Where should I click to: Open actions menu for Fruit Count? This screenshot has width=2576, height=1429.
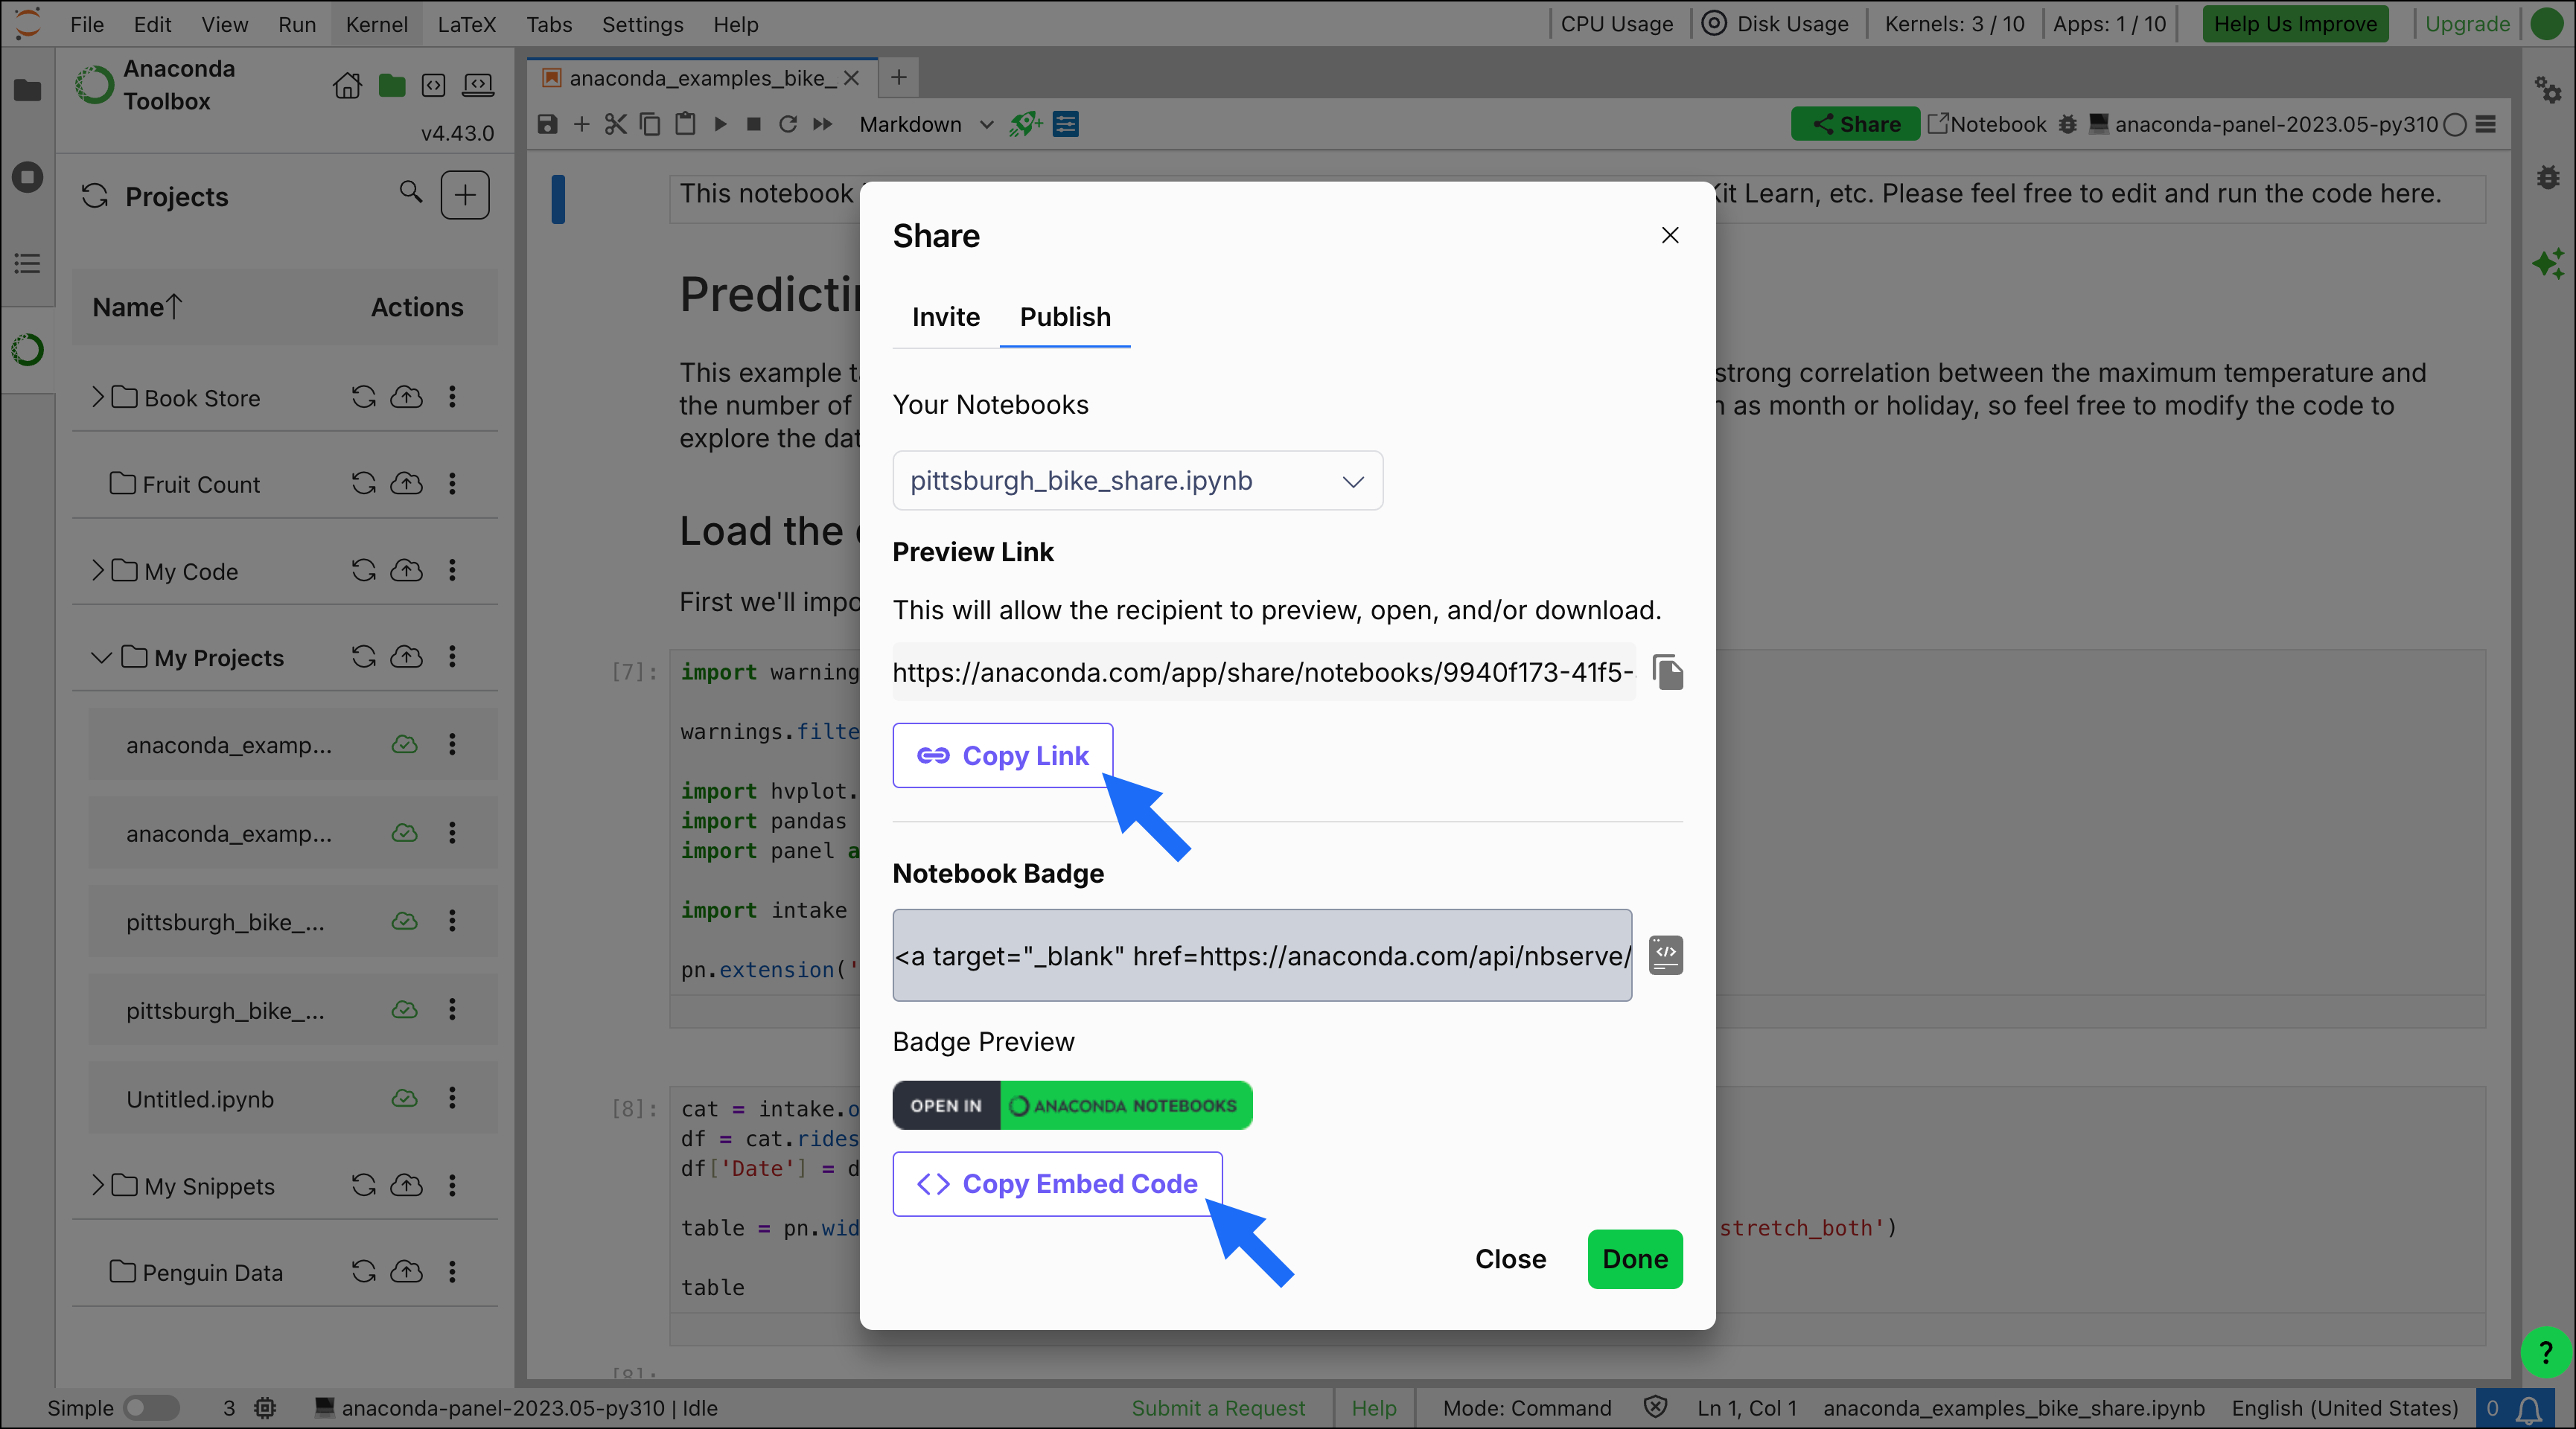click(452, 484)
